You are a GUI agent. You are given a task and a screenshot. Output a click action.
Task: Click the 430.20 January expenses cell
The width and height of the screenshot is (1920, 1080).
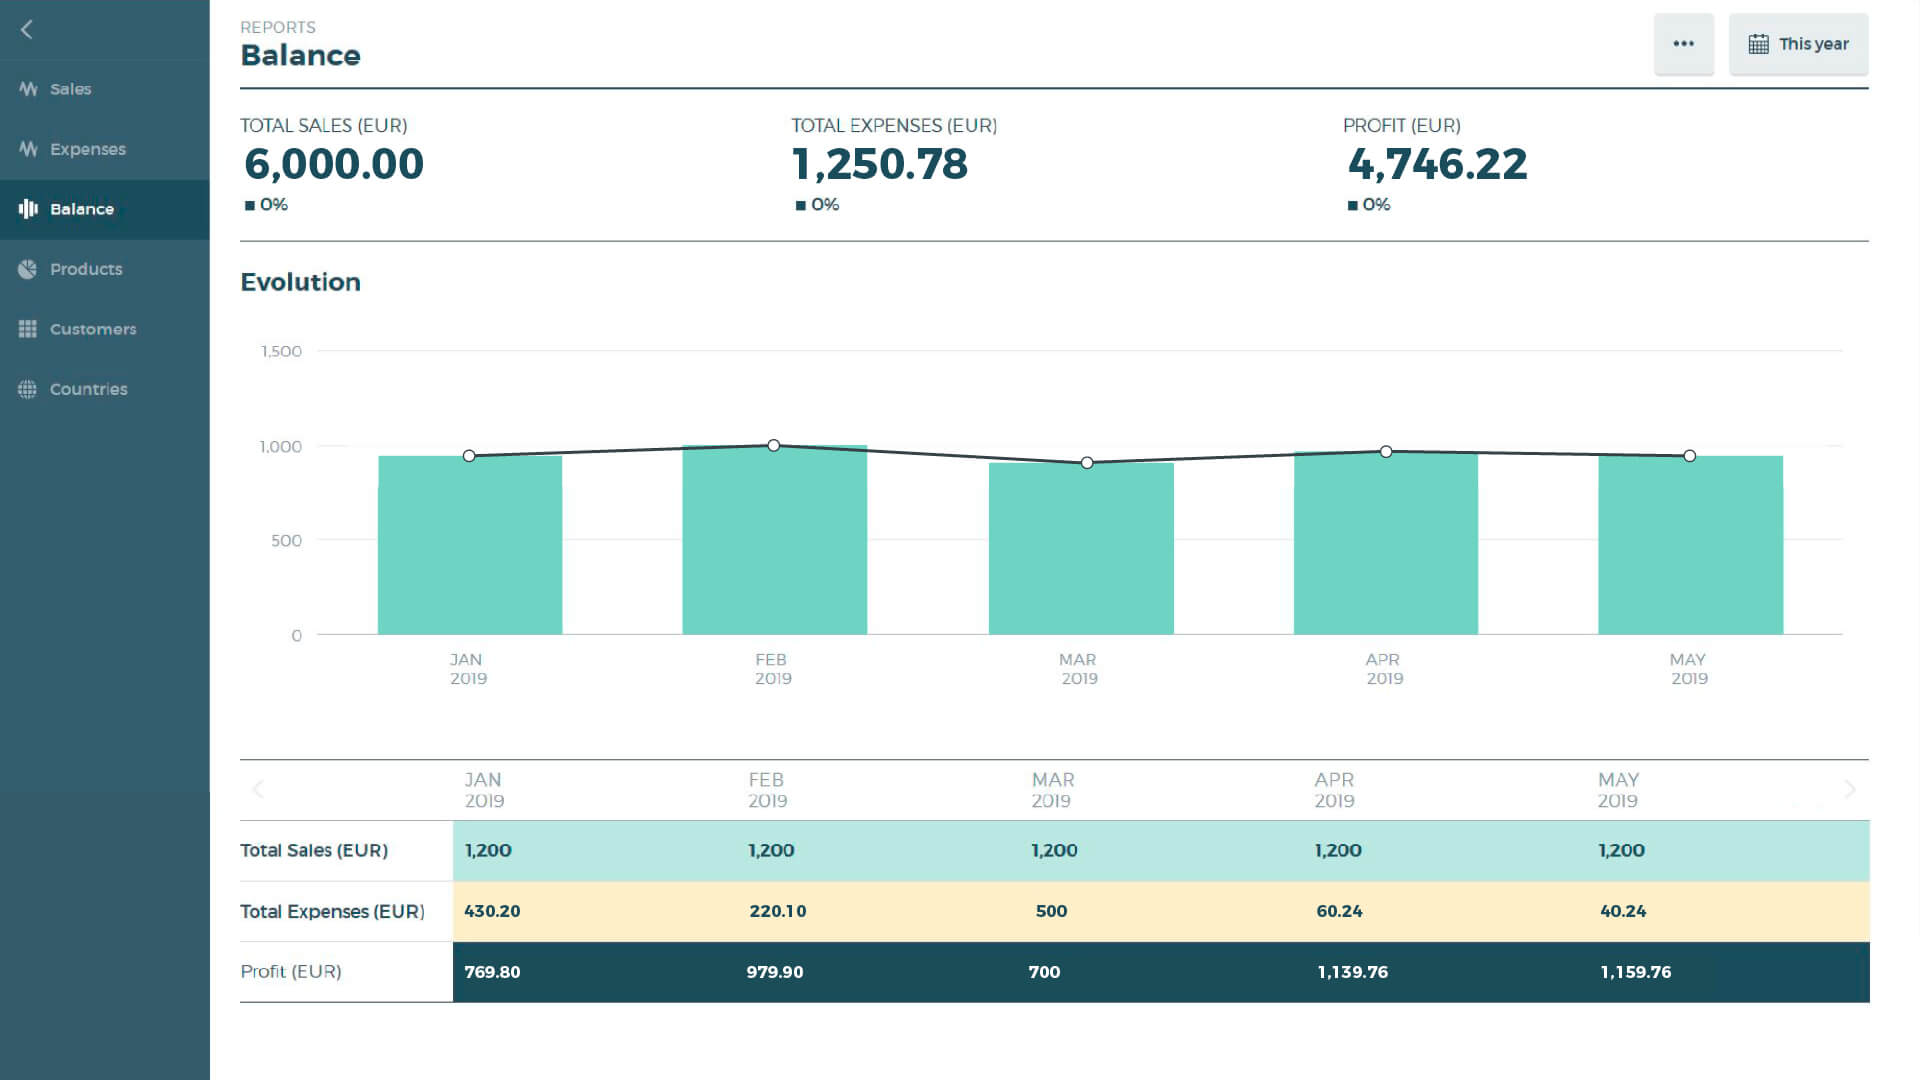coord(492,911)
